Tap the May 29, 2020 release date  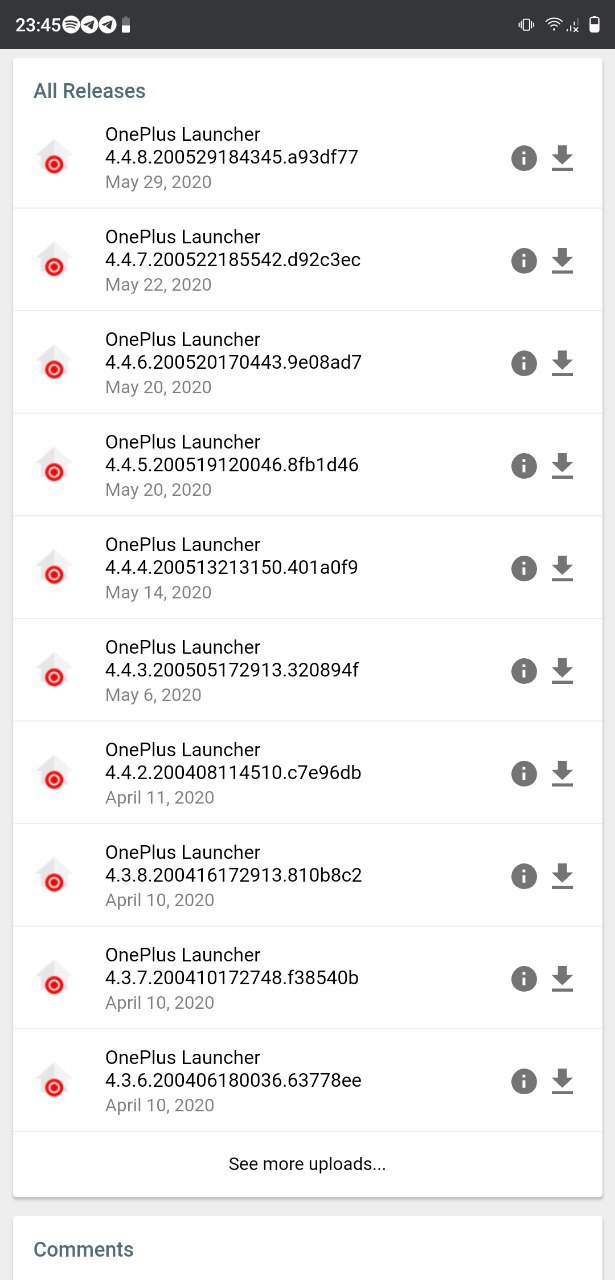pos(158,182)
